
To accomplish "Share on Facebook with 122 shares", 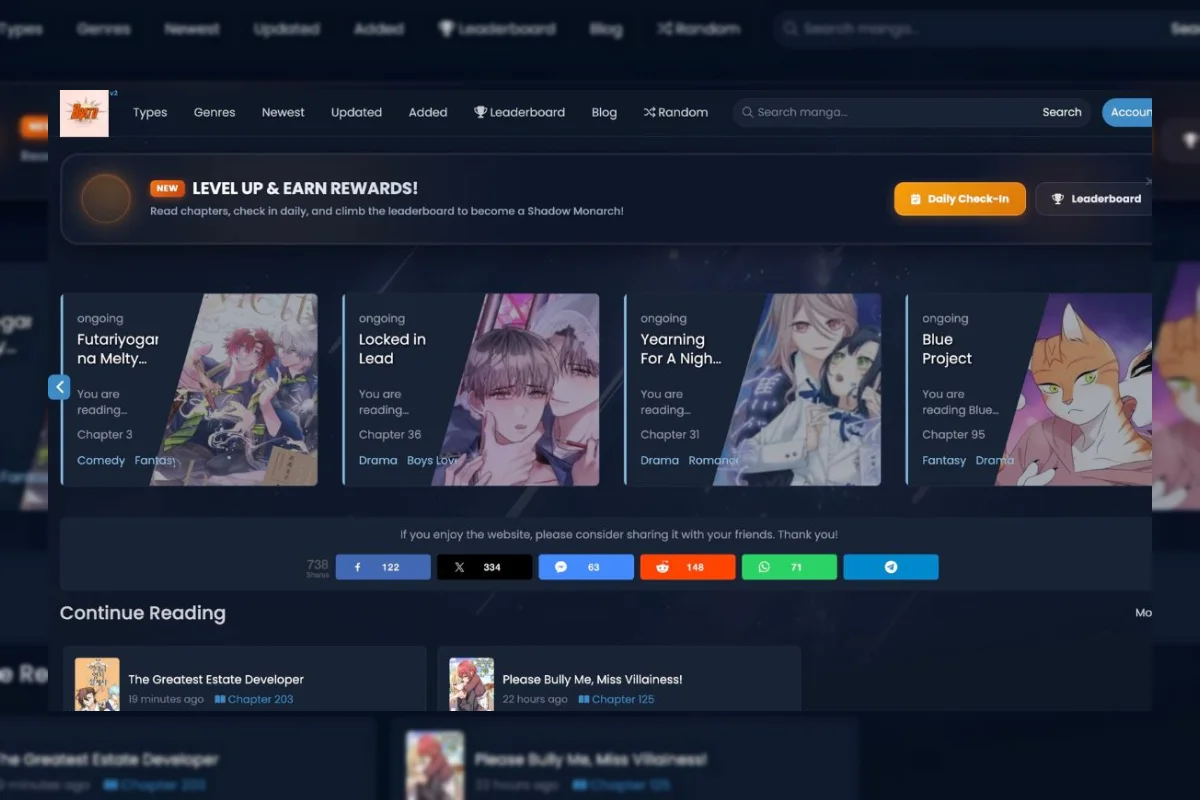I will click(x=383, y=567).
